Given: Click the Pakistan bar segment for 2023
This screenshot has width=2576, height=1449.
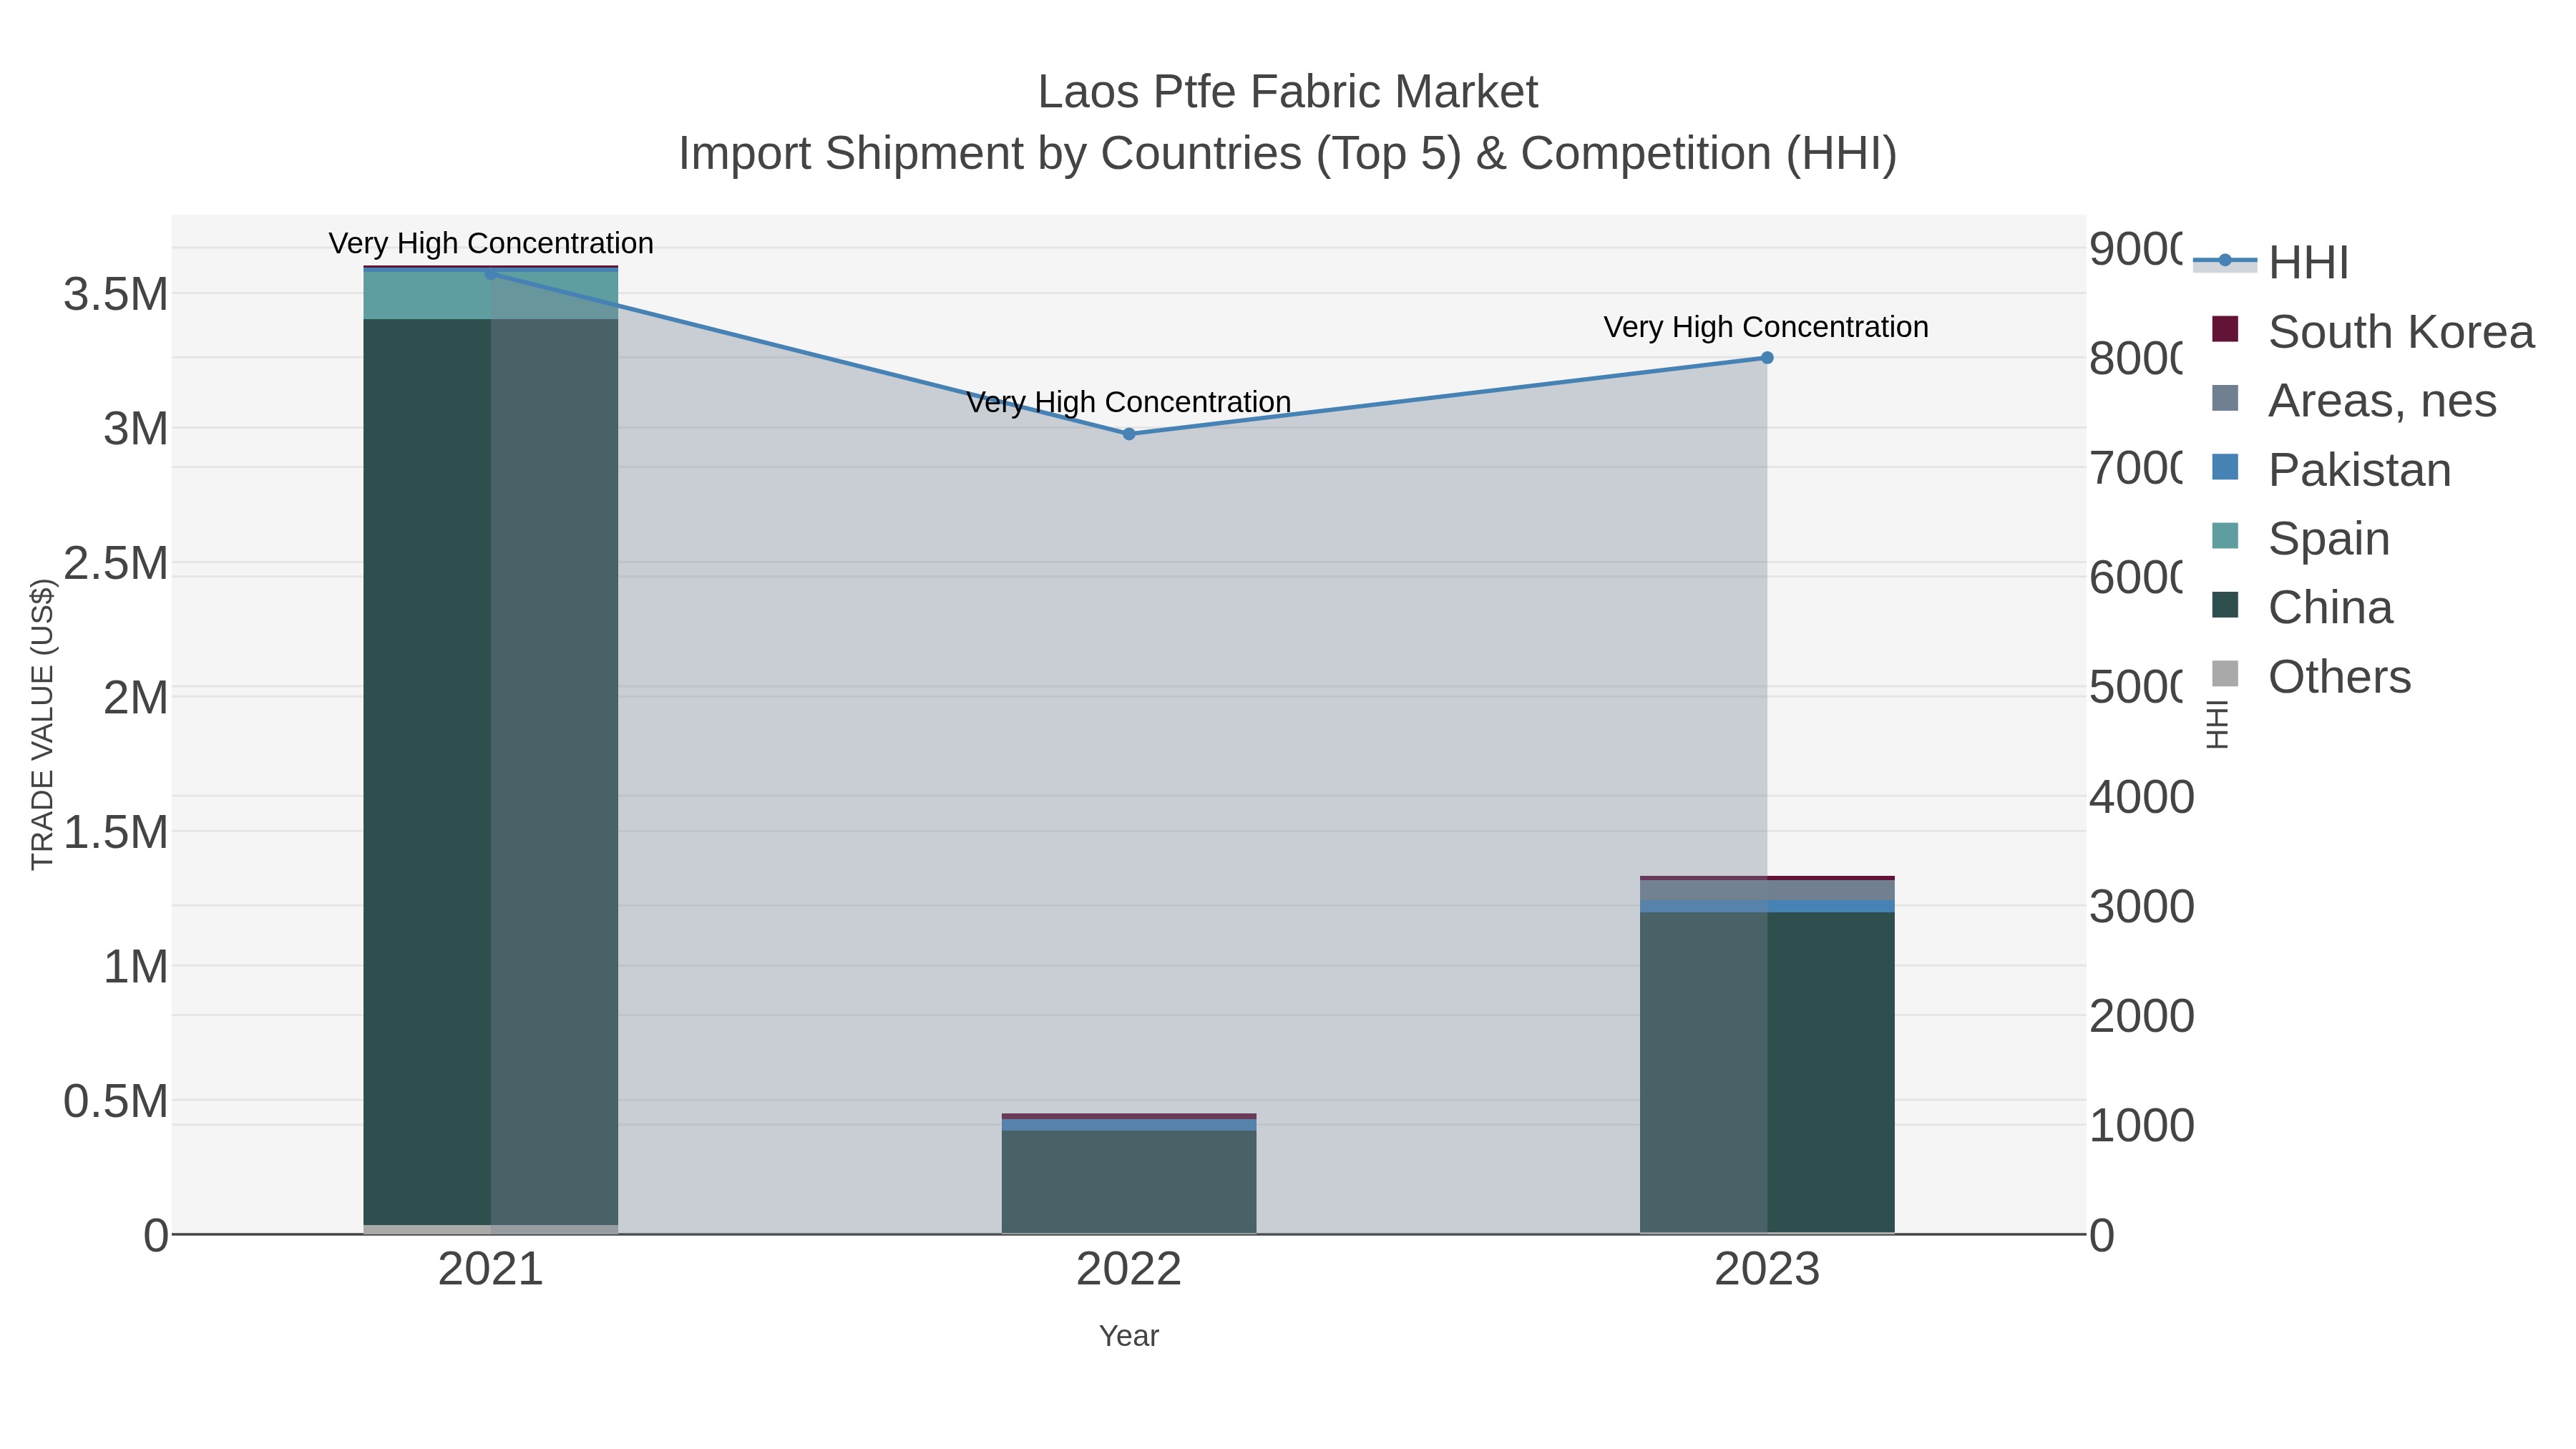Looking at the screenshot, I should pos(1767,906).
